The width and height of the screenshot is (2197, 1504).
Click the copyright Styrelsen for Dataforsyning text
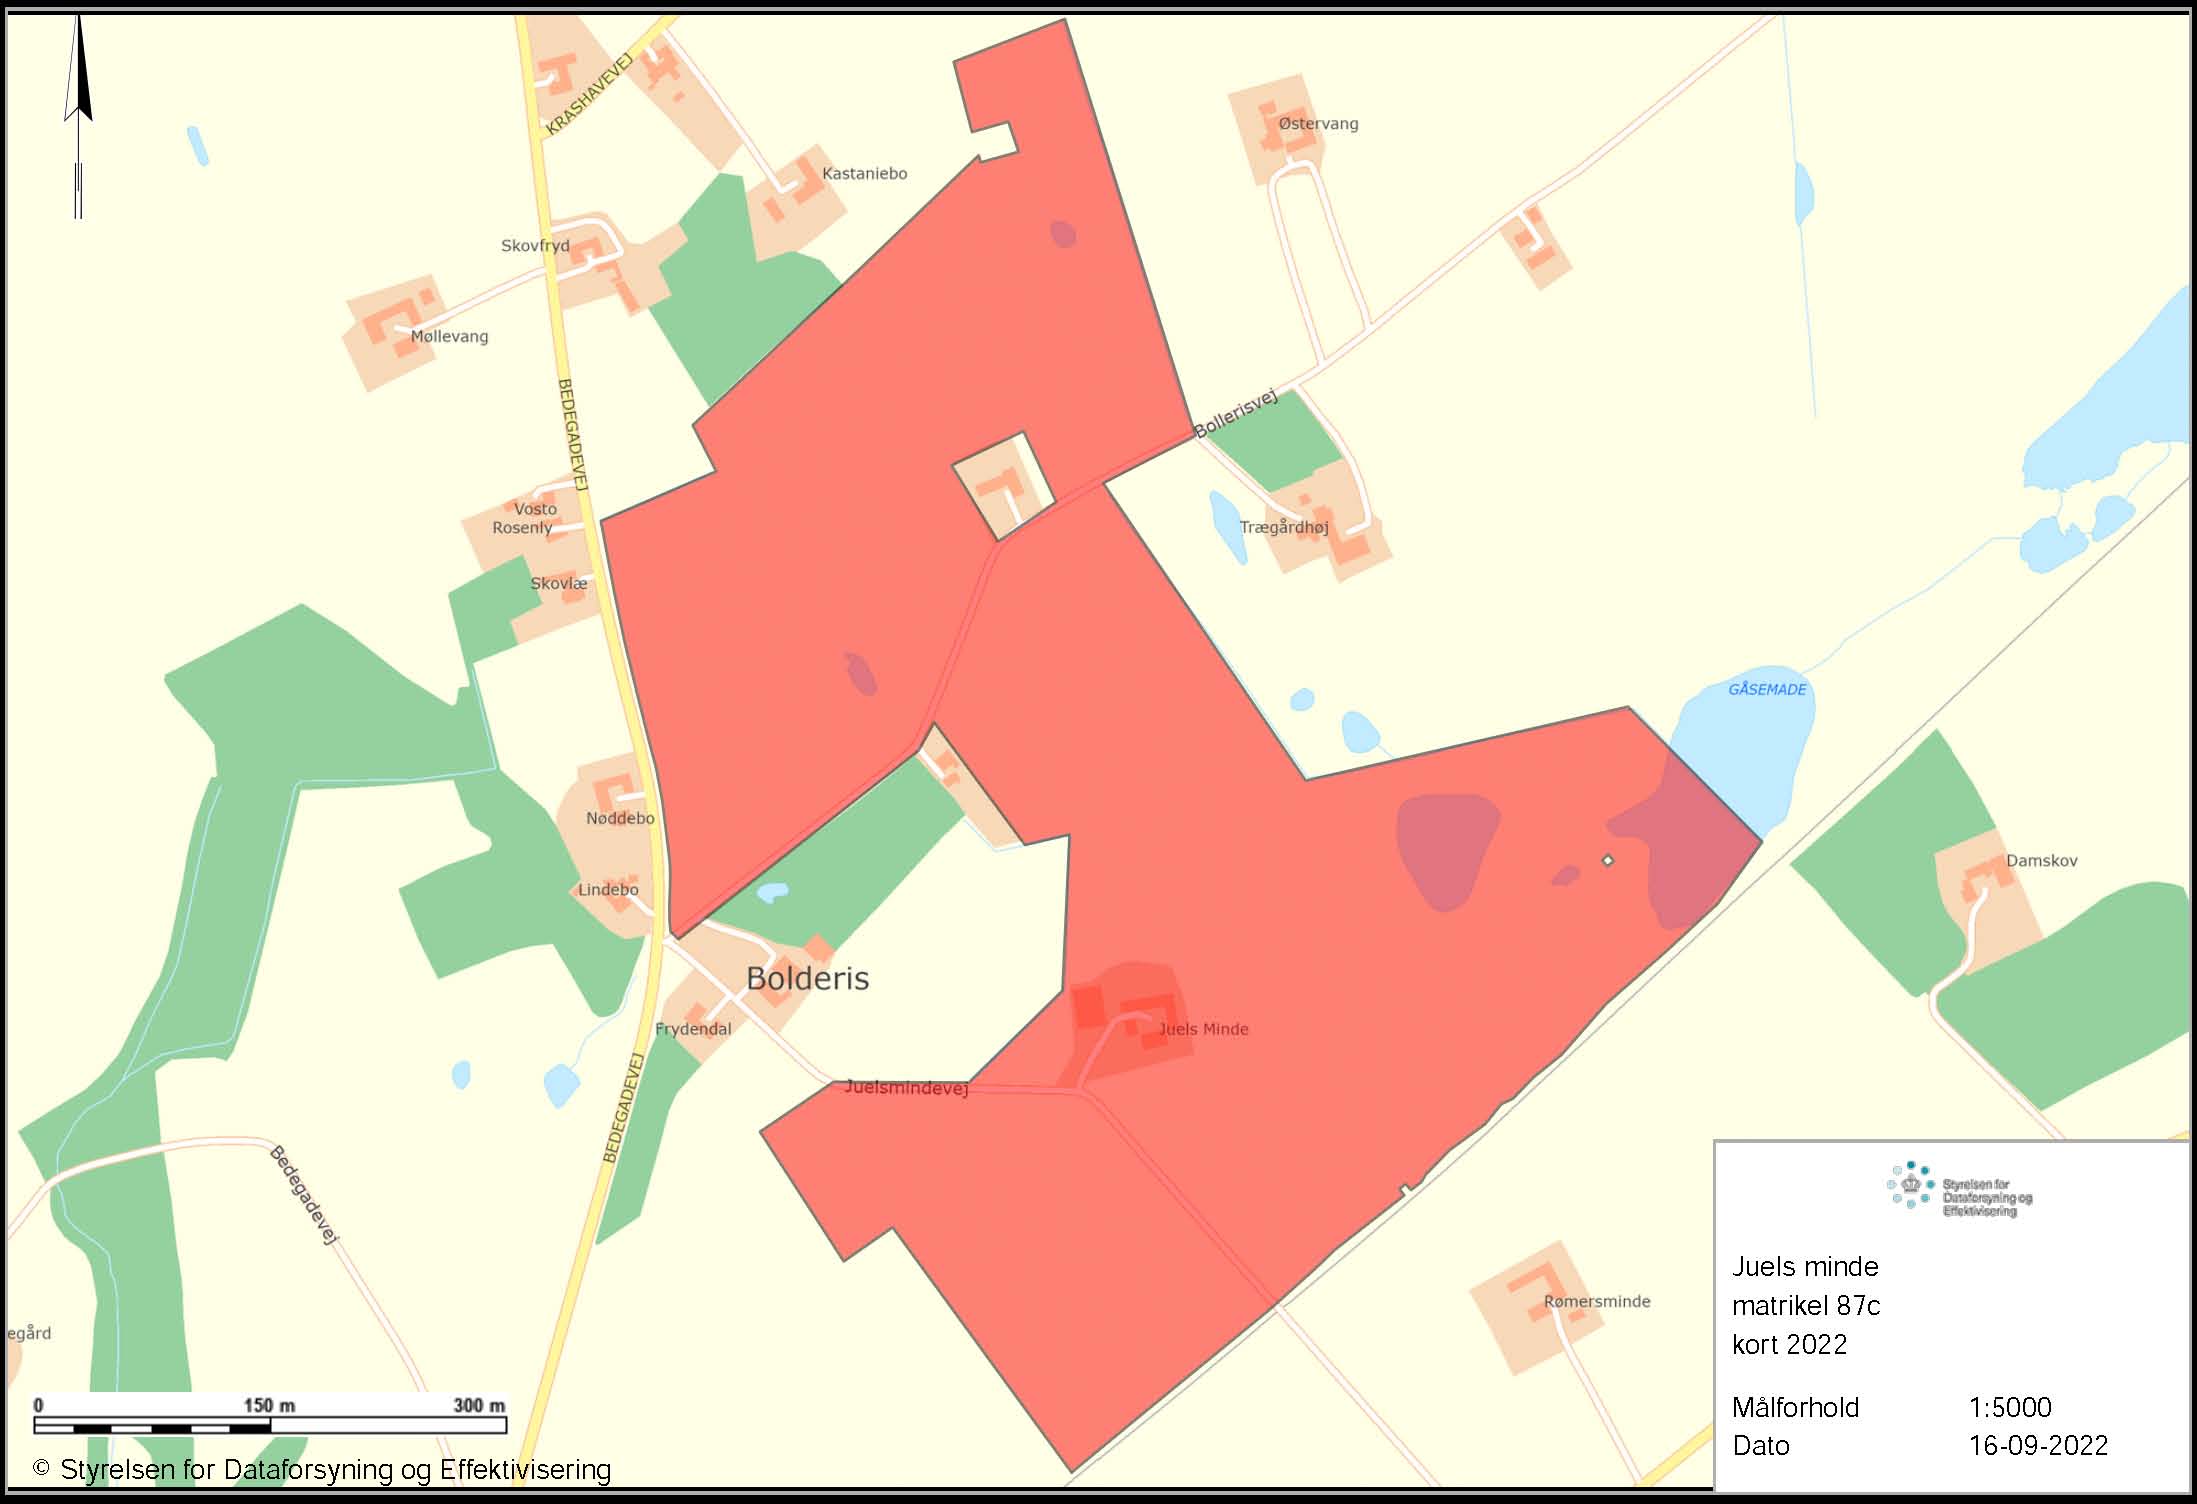(322, 1470)
